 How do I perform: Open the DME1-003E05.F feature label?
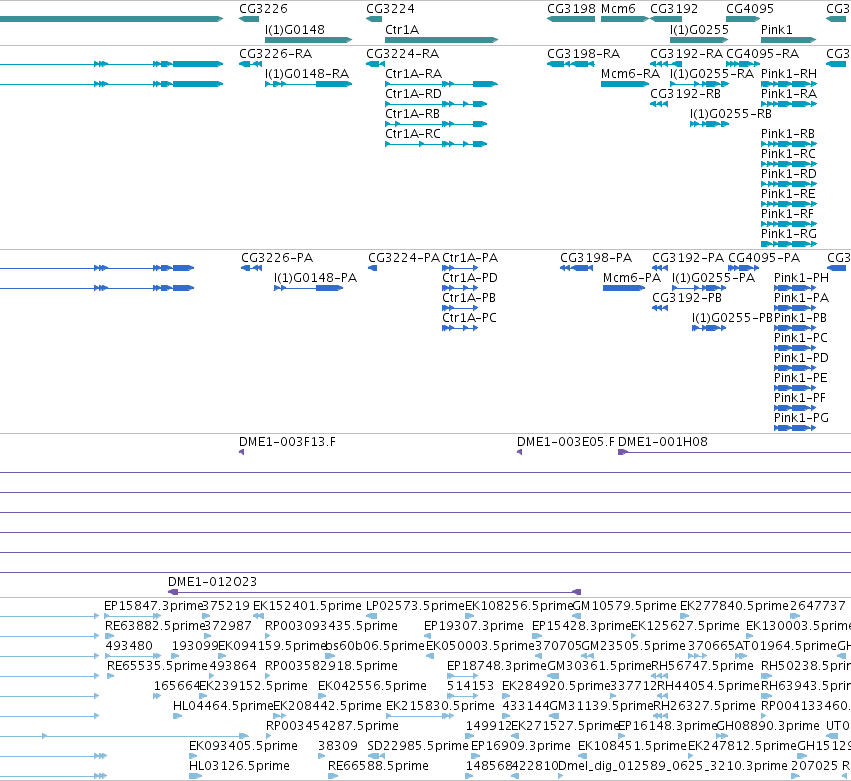[x=566, y=442]
